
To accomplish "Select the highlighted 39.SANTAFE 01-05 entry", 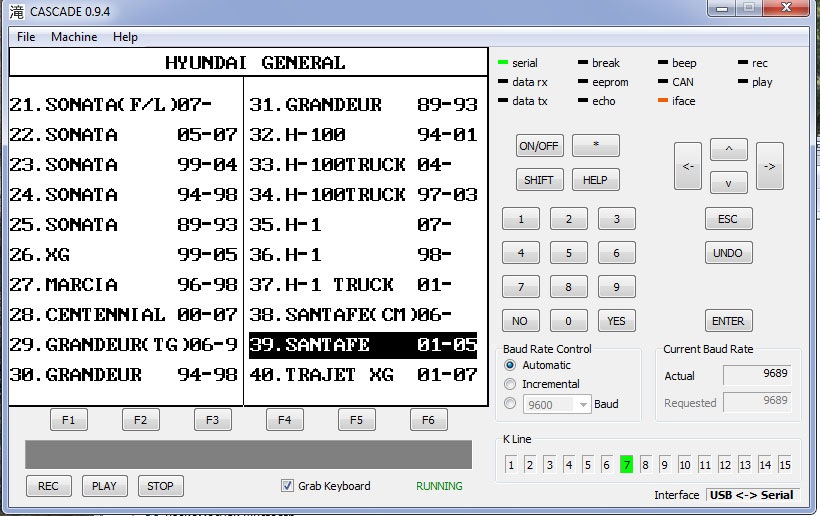I will [x=363, y=345].
